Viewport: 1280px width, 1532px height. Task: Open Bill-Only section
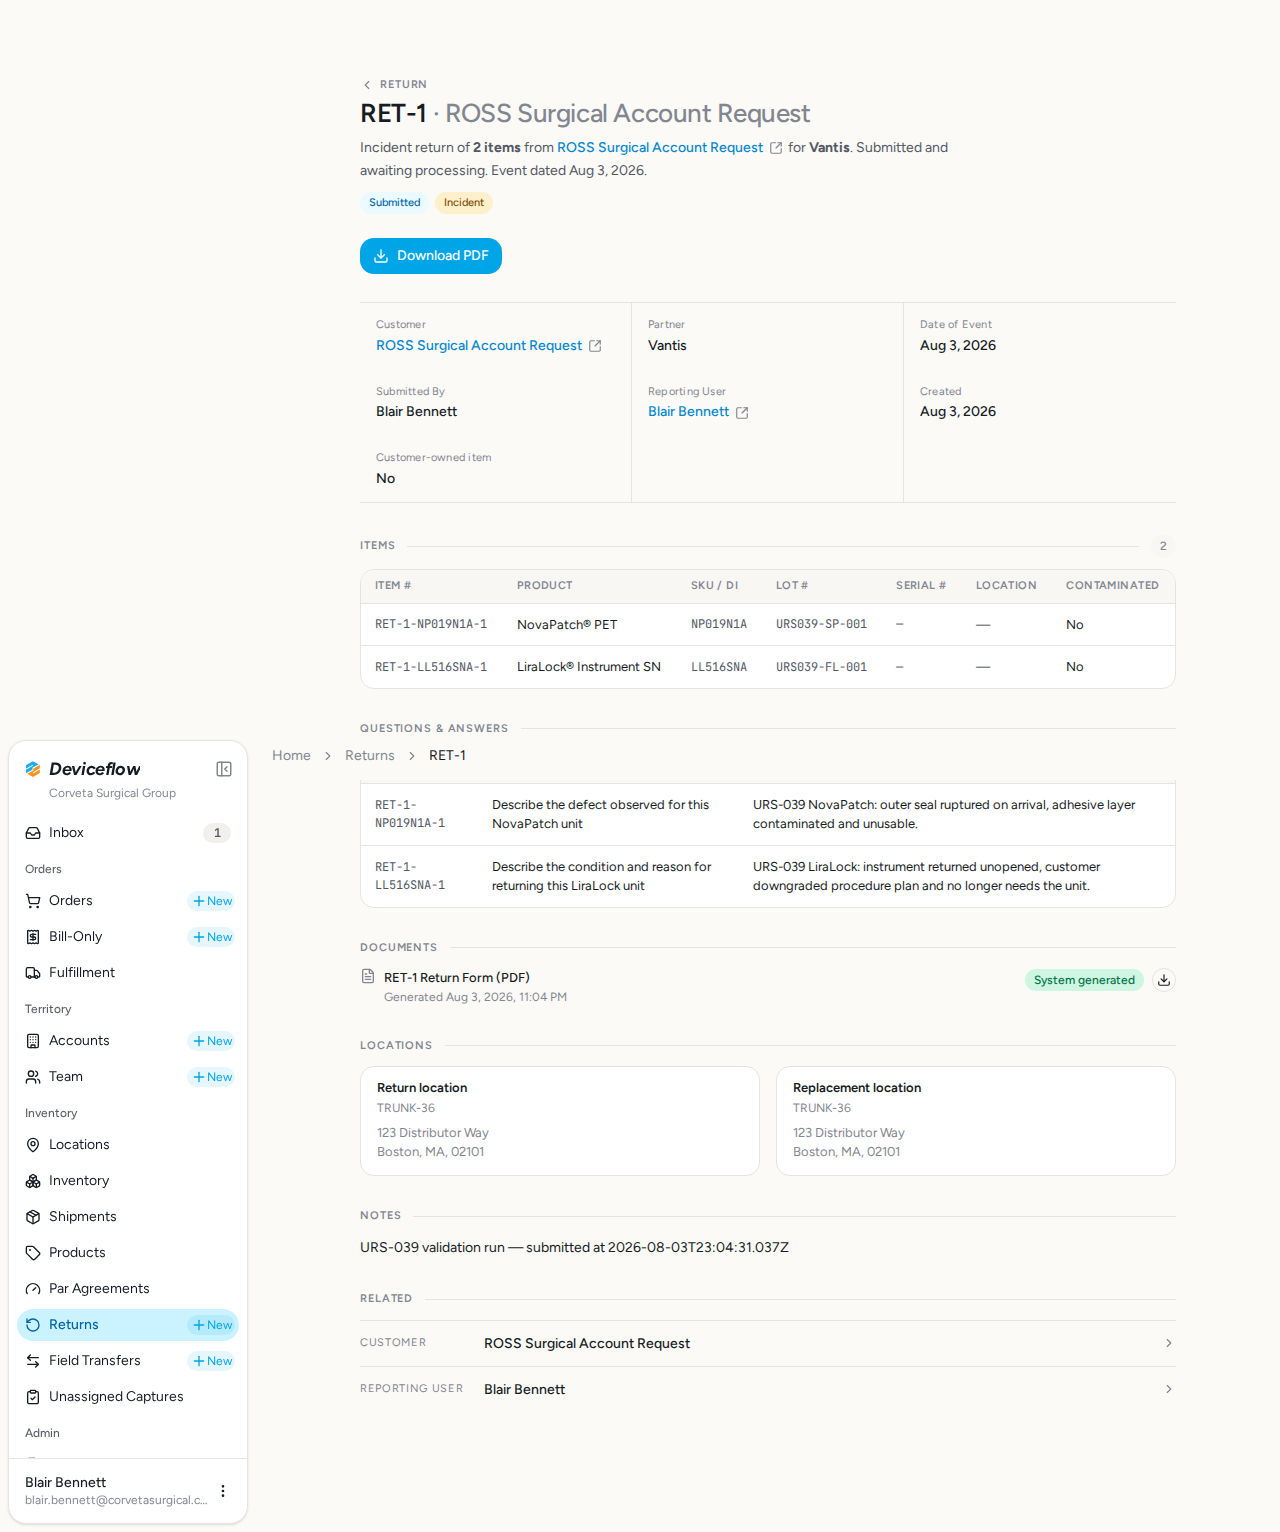(76, 937)
